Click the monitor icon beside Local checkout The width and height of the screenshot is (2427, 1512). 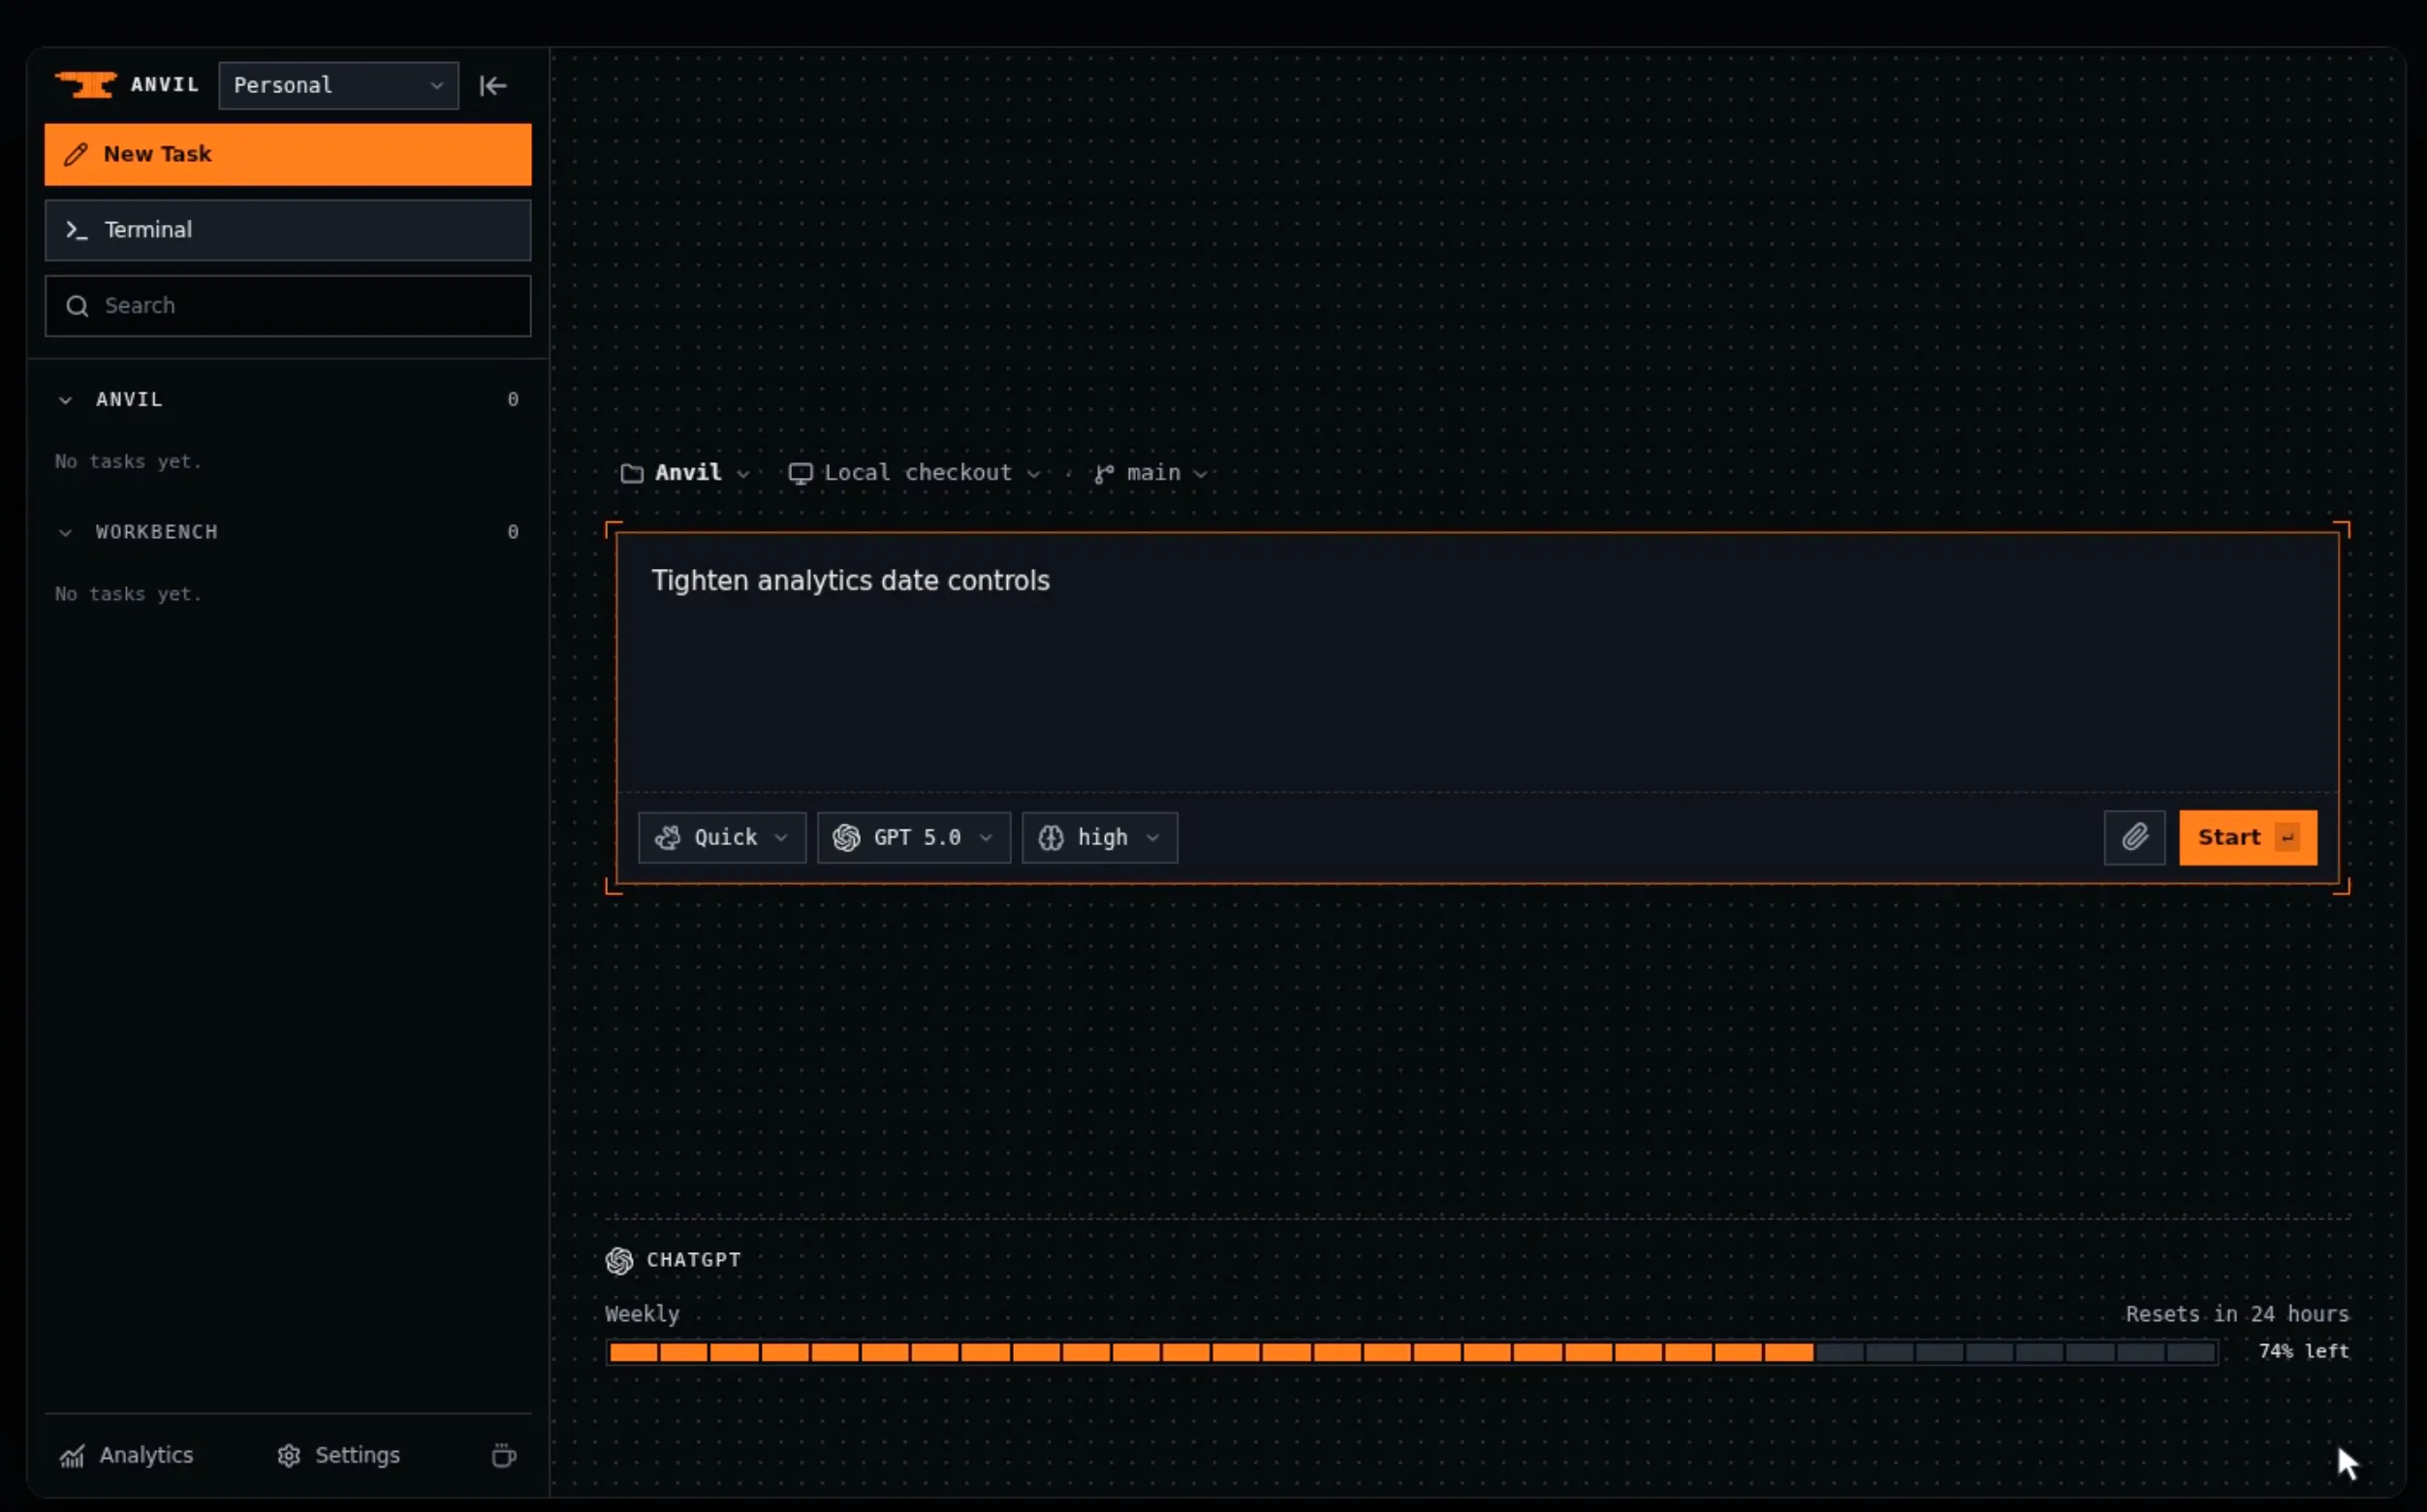[800, 473]
